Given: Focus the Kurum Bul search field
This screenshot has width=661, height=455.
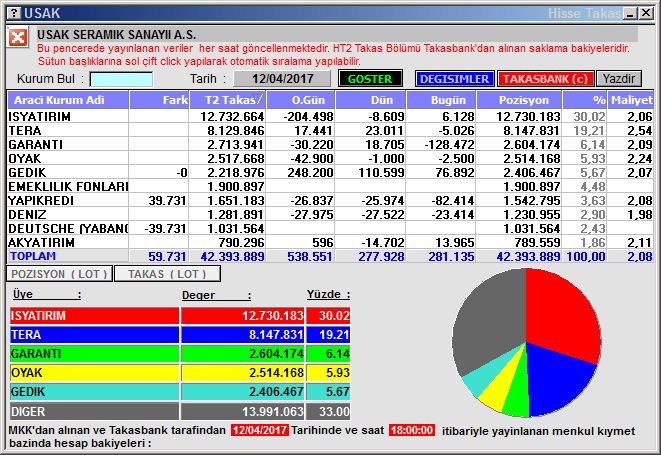Looking at the screenshot, I should click(121, 79).
